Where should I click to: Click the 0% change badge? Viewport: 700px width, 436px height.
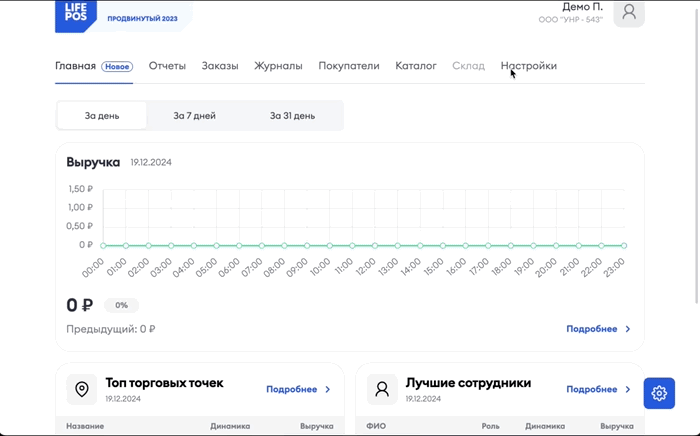coord(121,305)
